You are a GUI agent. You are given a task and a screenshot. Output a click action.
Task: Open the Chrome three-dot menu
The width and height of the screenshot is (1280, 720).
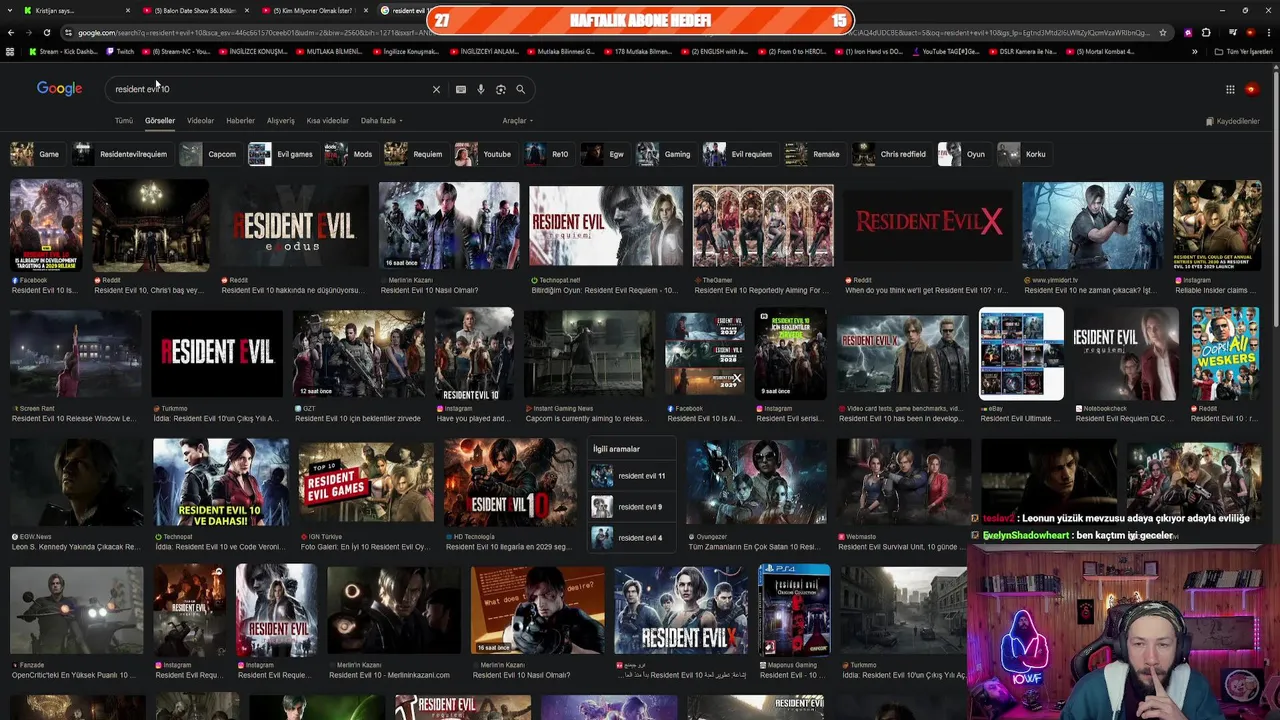tap(1268, 32)
